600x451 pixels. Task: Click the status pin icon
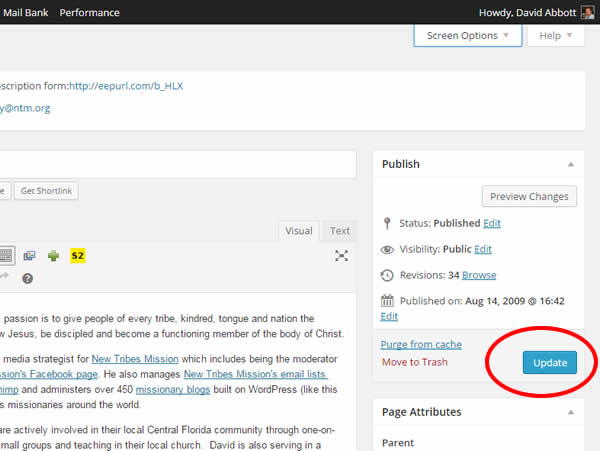(387, 223)
